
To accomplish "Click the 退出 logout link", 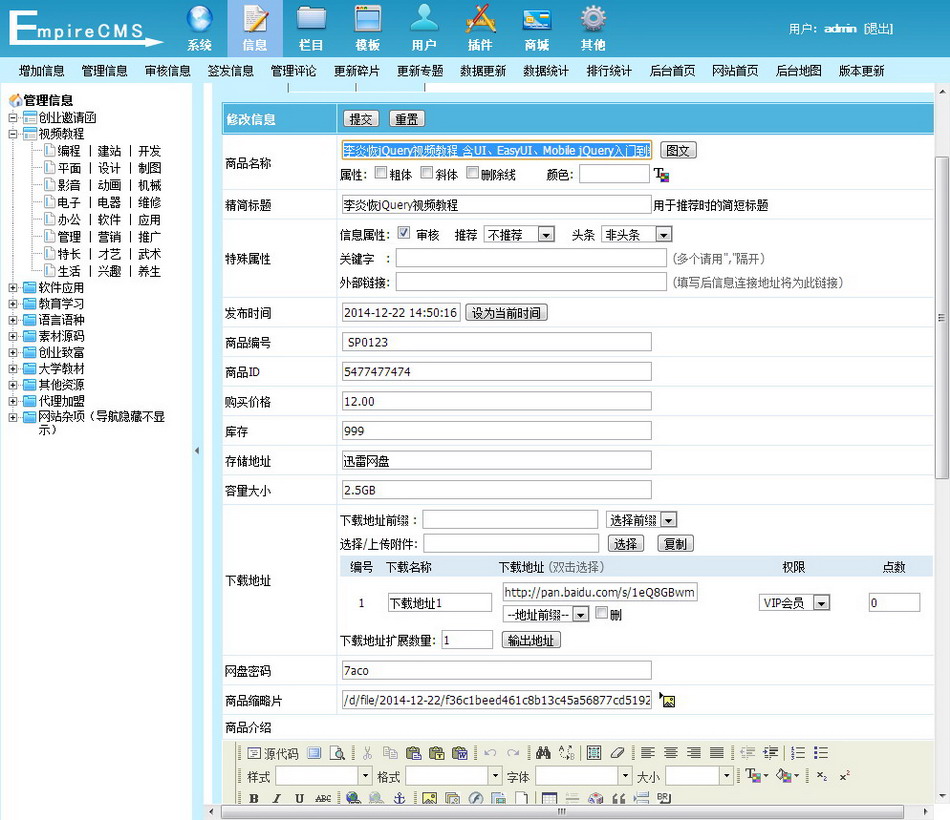I will (x=879, y=28).
